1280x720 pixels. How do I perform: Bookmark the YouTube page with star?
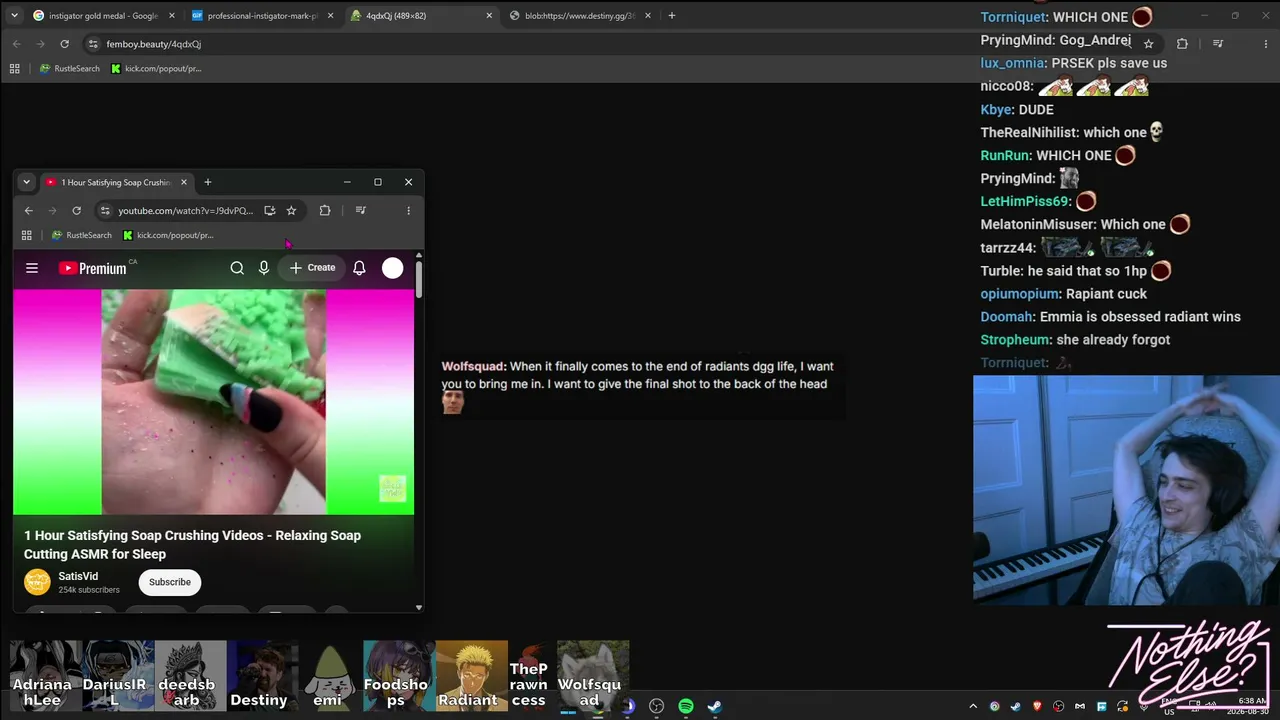[x=291, y=210]
